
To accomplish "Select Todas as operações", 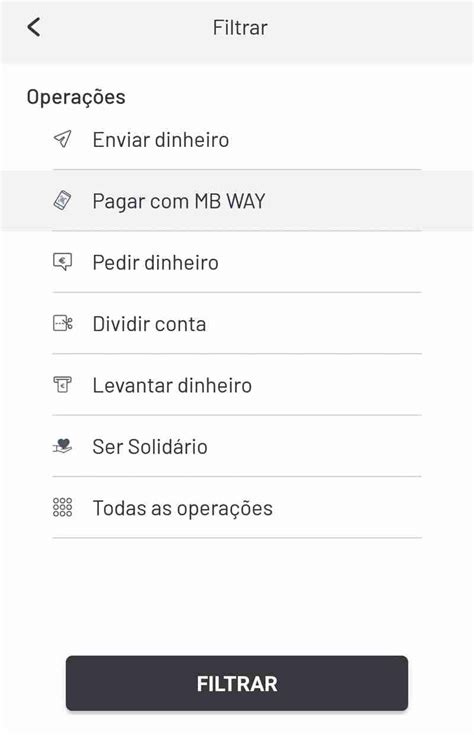I will (237, 508).
